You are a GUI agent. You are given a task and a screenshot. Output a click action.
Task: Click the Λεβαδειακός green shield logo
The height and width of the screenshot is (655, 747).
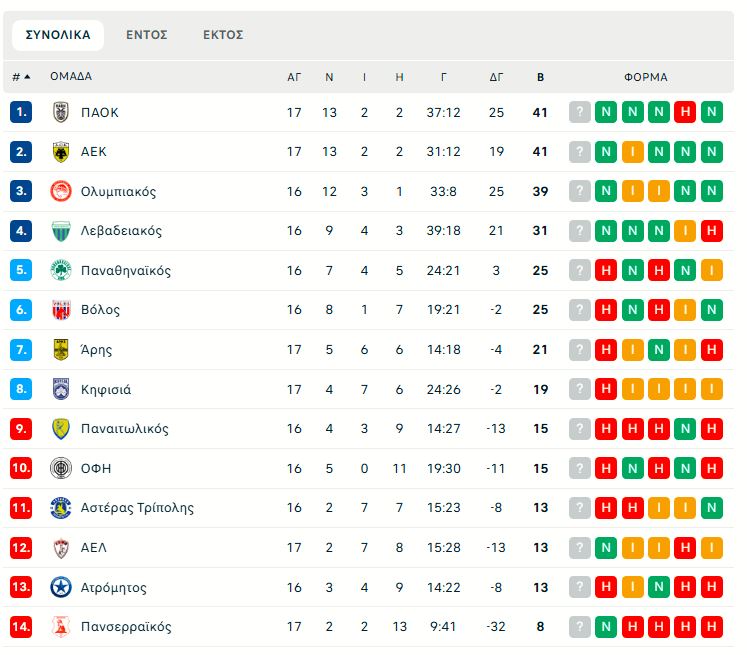[x=61, y=231]
